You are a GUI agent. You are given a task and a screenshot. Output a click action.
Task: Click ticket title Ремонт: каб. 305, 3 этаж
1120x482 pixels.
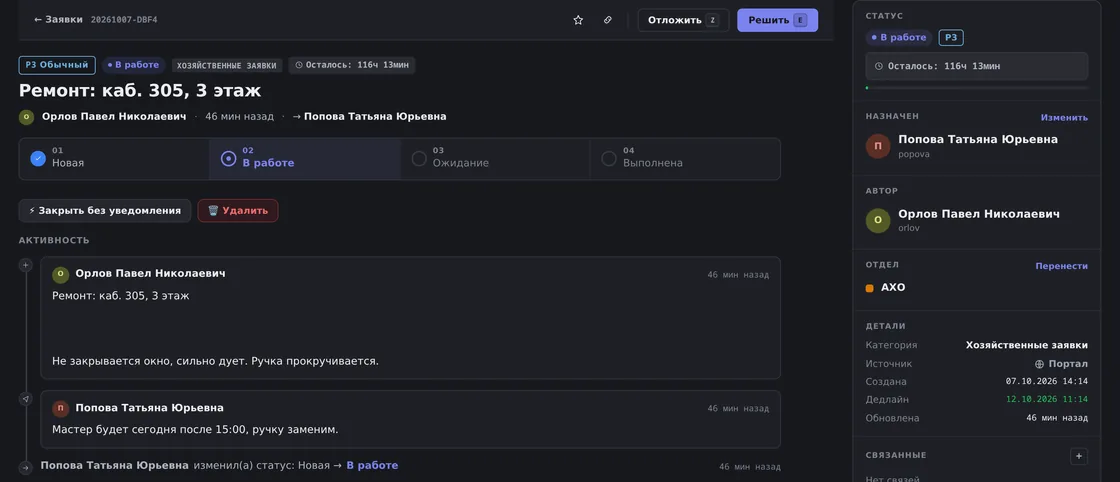140,91
